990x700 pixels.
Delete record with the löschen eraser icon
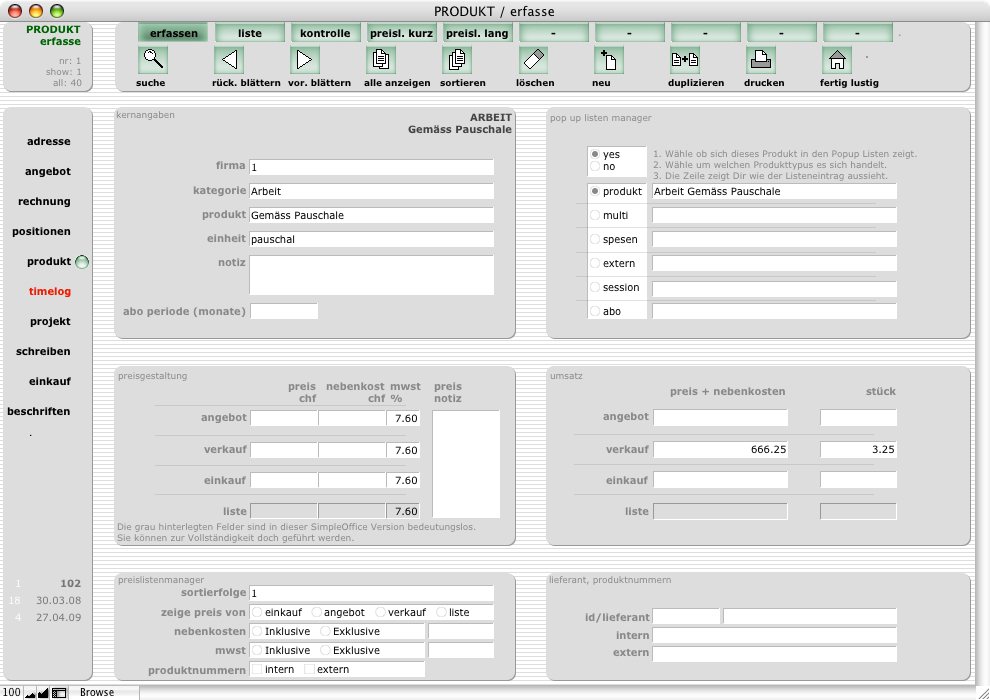click(x=533, y=60)
